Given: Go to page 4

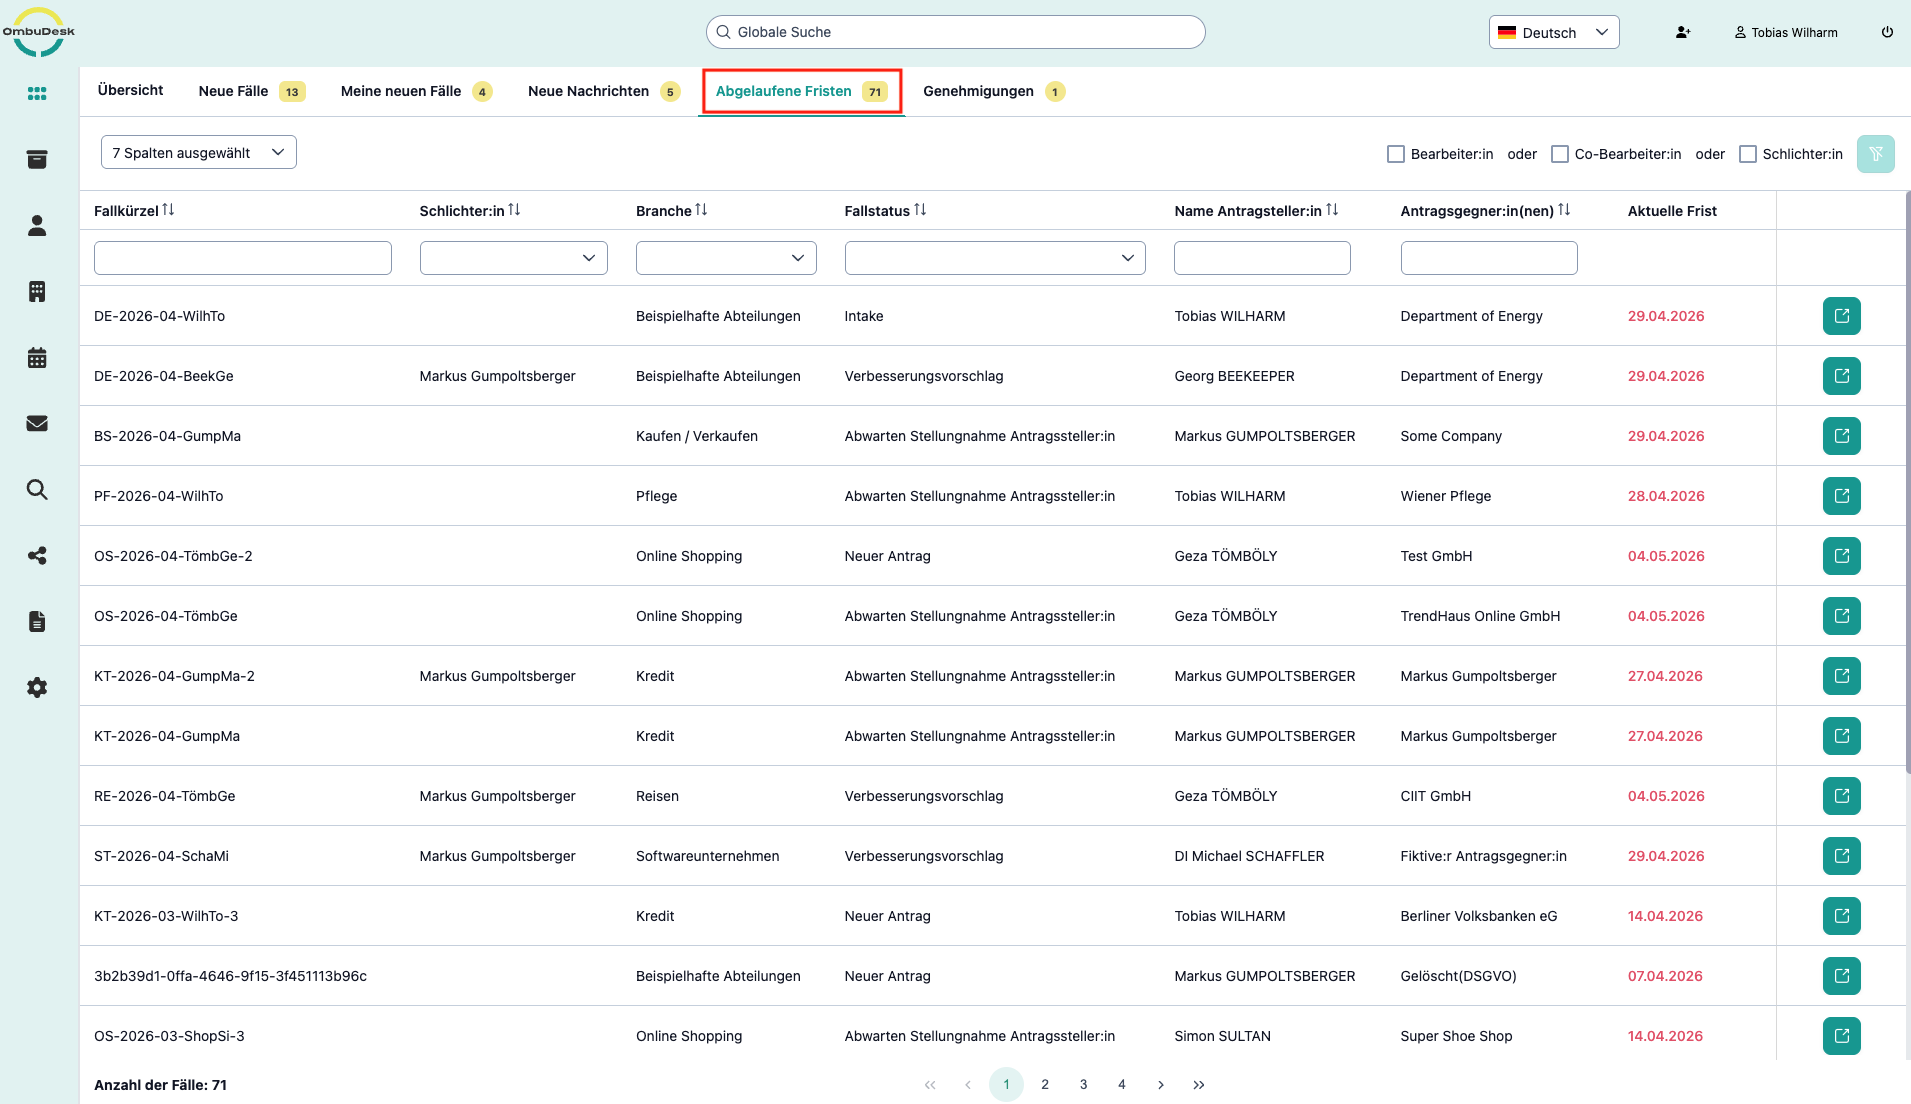Looking at the screenshot, I should (1122, 1084).
